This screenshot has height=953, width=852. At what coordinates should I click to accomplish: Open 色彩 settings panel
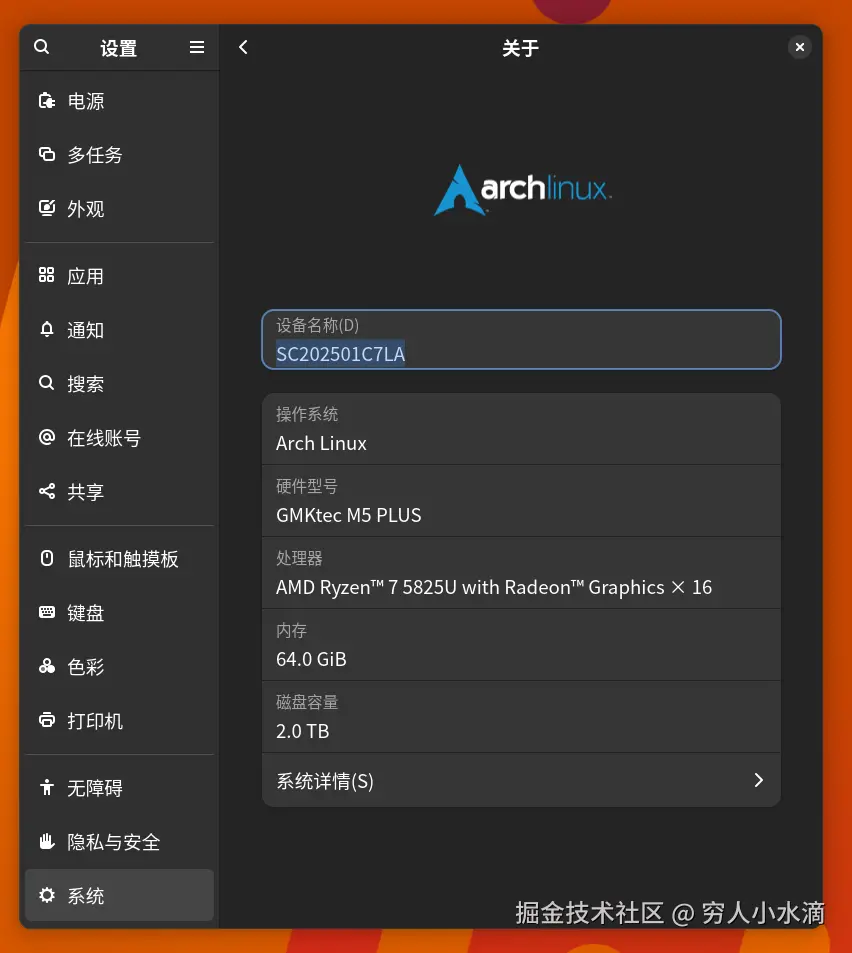pyautogui.click(x=119, y=667)
